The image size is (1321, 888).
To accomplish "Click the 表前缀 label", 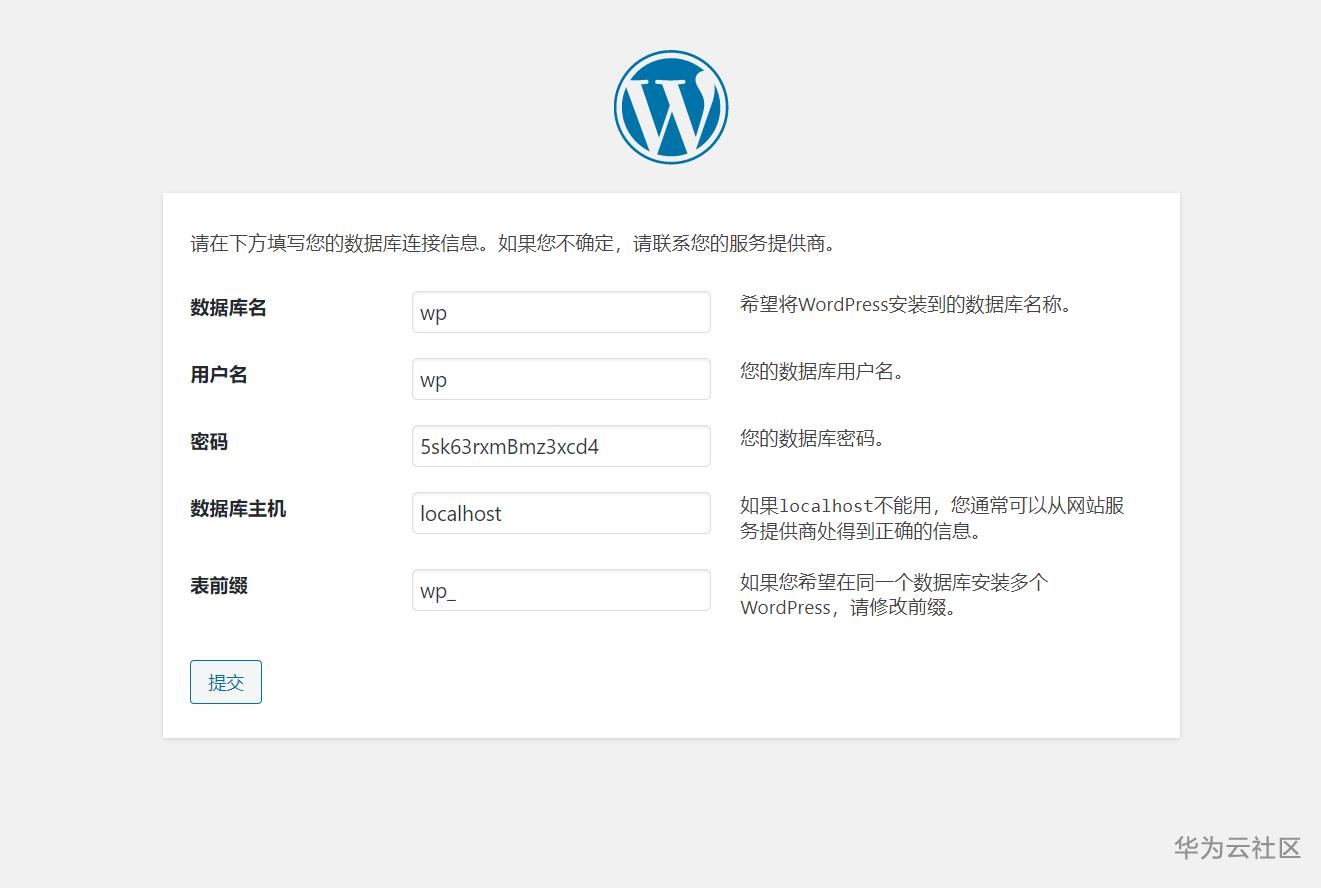I will 219,586.
